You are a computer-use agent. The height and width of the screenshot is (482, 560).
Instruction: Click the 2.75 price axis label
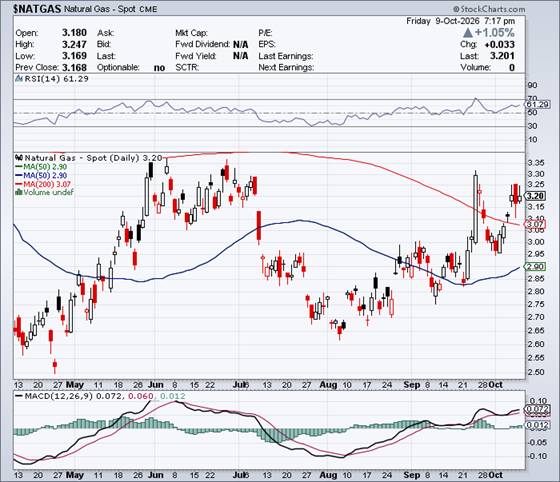click(x=536, y=304)
